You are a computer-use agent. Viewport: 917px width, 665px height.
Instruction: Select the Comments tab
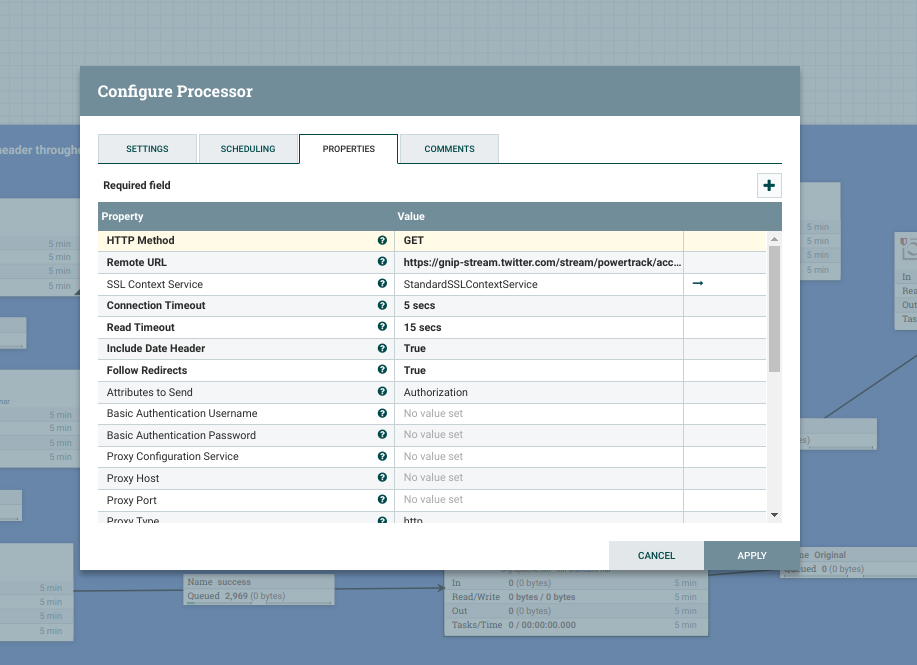449,149
